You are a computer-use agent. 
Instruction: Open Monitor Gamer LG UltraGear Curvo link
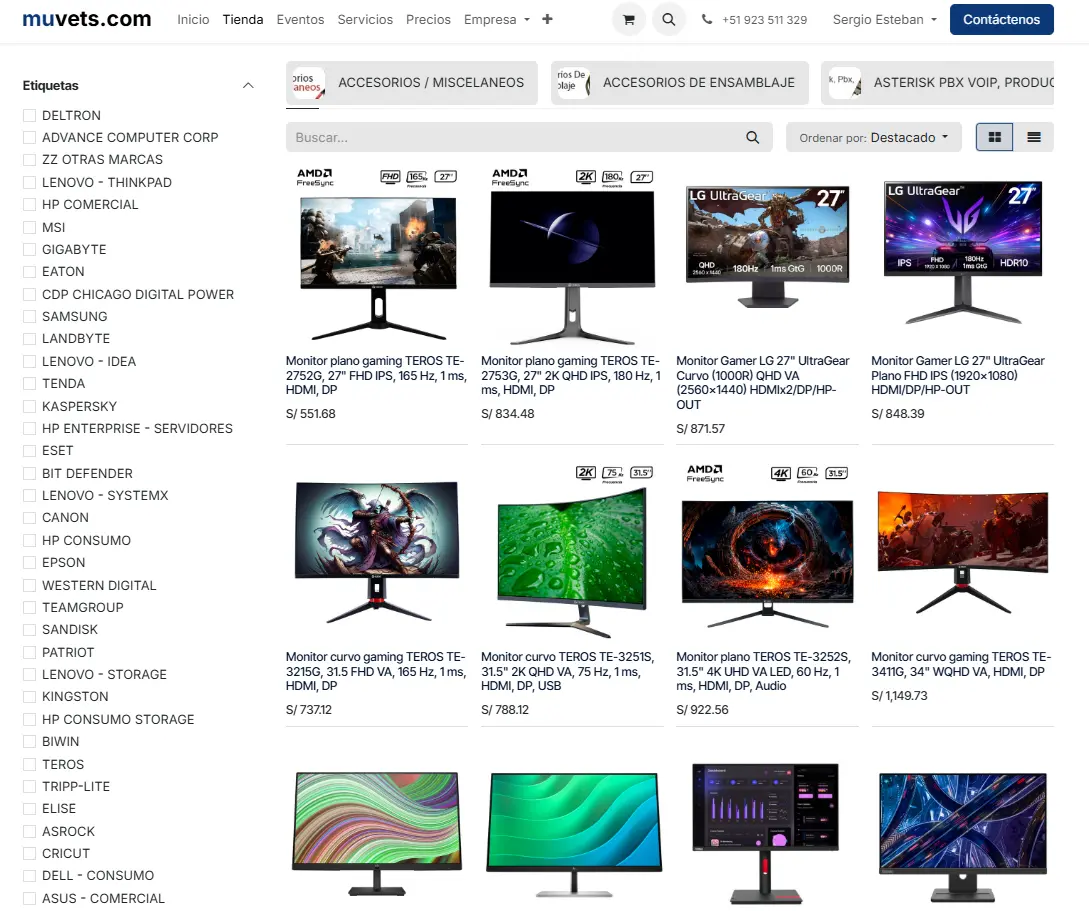[763, 383]
